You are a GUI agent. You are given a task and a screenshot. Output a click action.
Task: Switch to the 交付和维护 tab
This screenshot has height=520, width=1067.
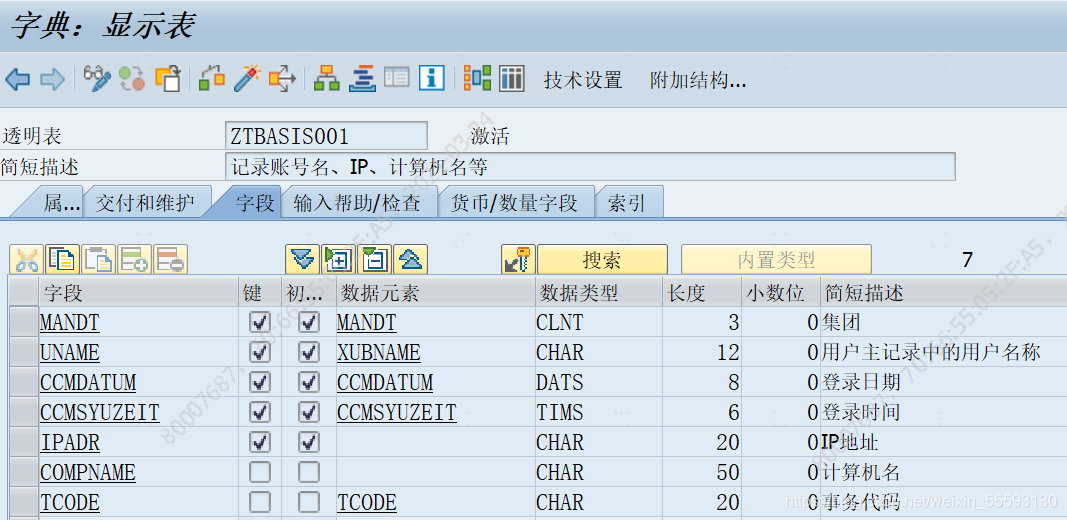pyautogui.click(x=144, y=202)
